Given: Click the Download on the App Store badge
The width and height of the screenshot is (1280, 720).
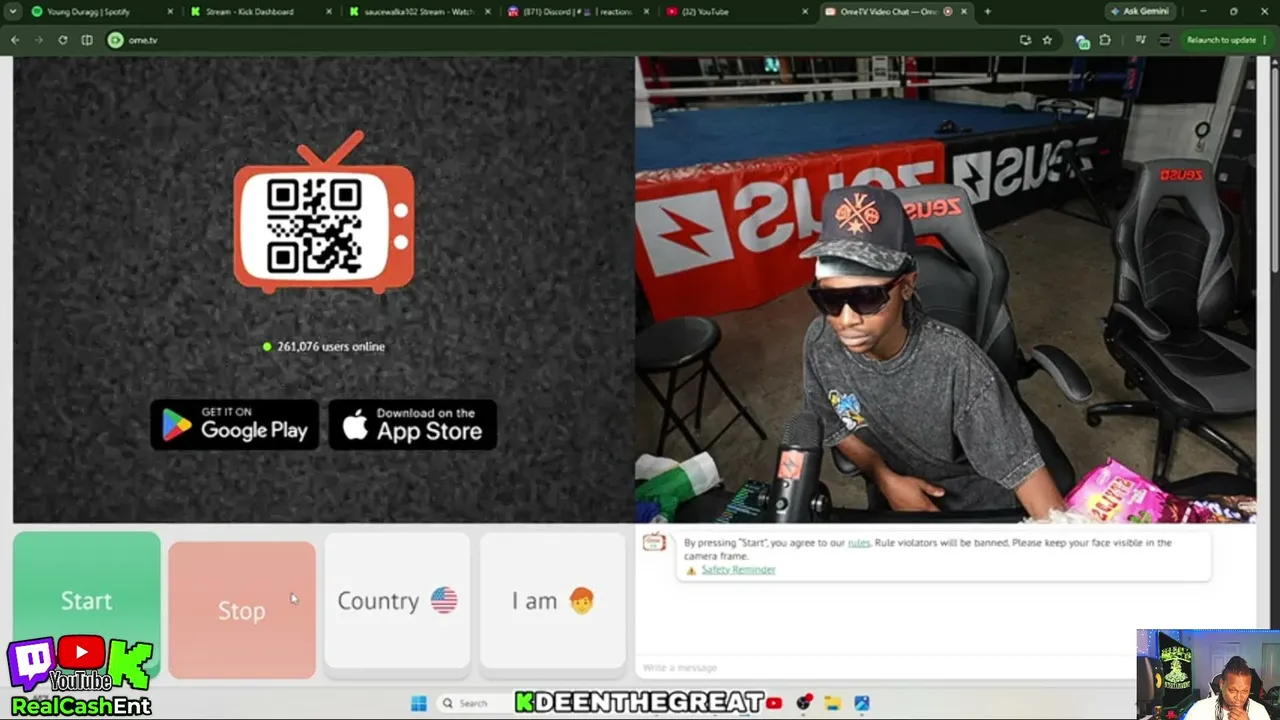Looking at the screenshot, I should (413, 425).
